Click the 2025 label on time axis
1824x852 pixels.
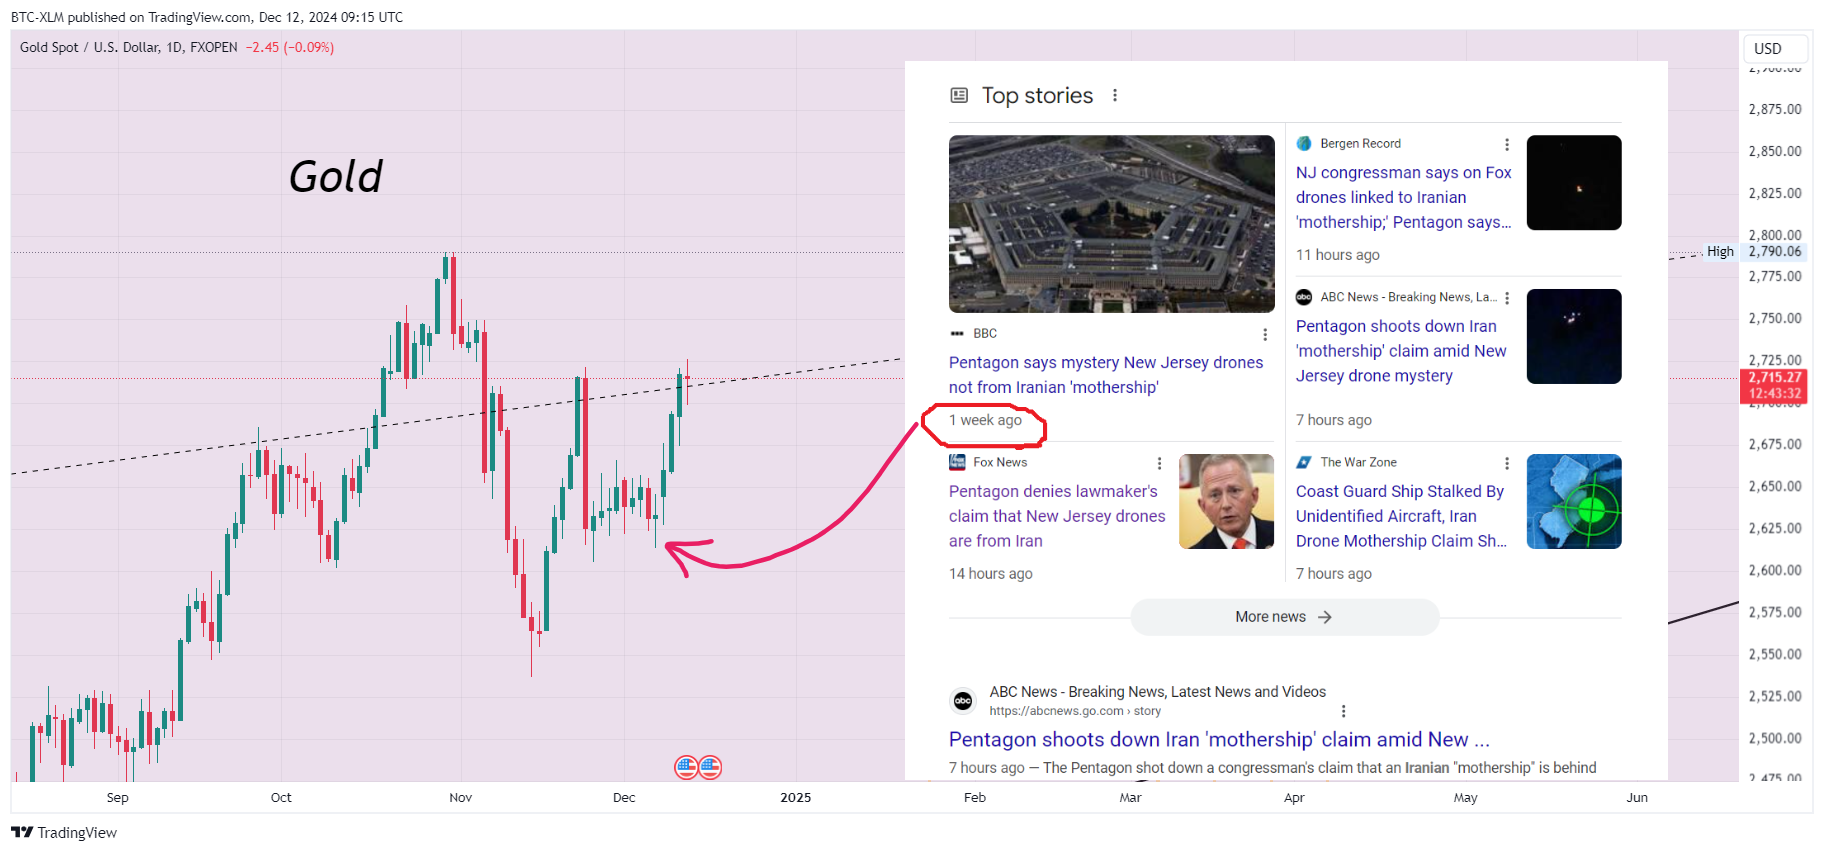click(x=796, y=797)
